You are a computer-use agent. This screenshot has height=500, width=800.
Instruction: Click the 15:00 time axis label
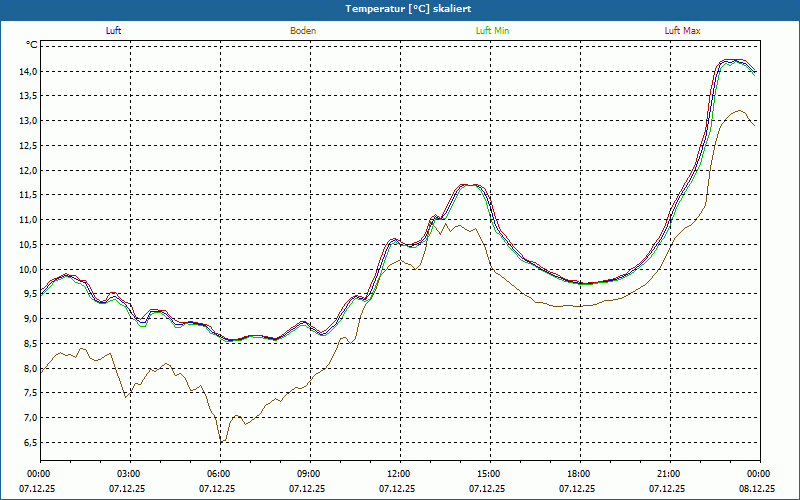[x=488, y=474]
